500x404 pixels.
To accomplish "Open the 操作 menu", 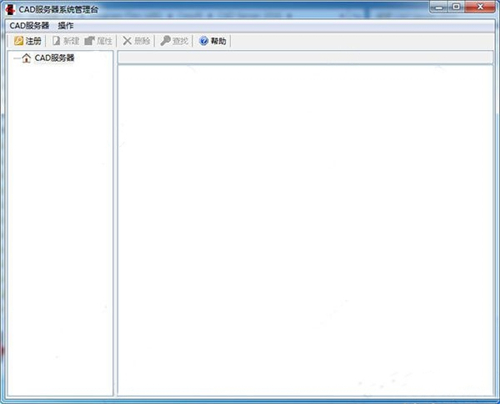I will tap(65, 25).
